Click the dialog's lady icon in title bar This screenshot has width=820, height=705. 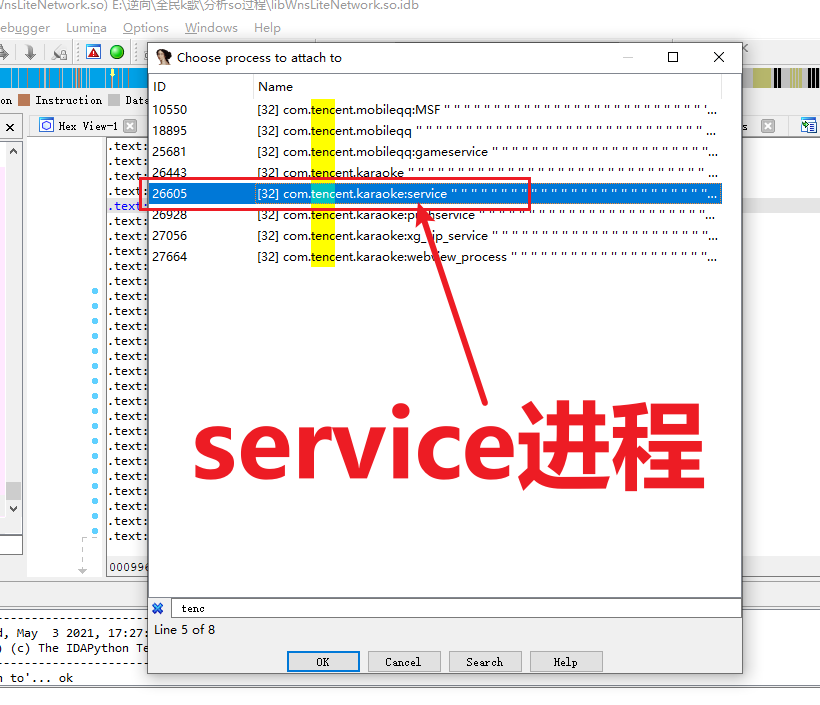pos(164,57)
